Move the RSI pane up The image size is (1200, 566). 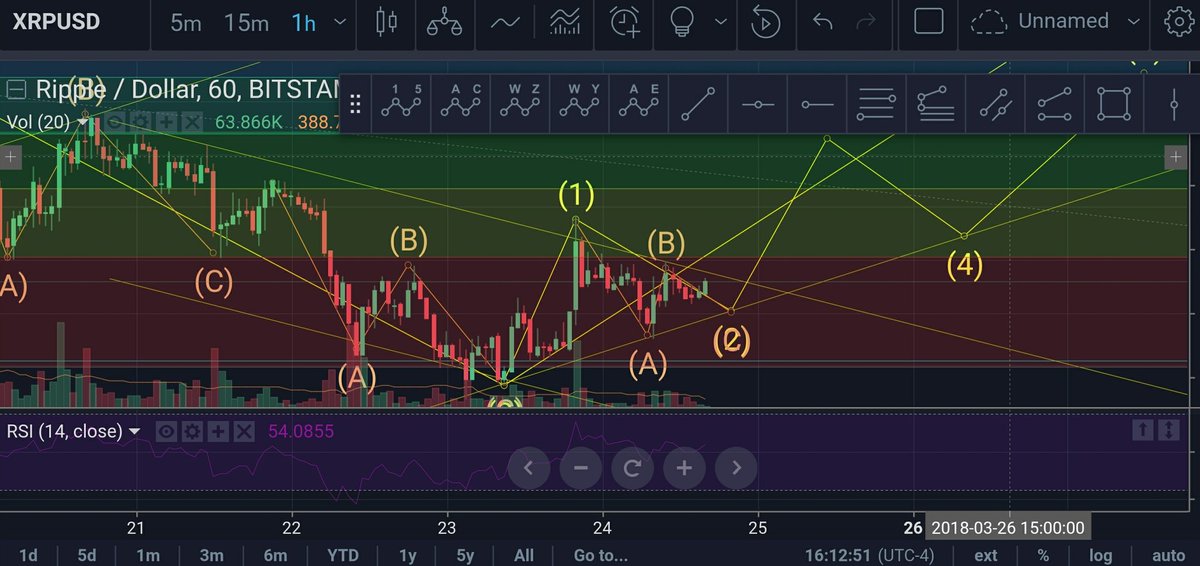coord(1142,431)
